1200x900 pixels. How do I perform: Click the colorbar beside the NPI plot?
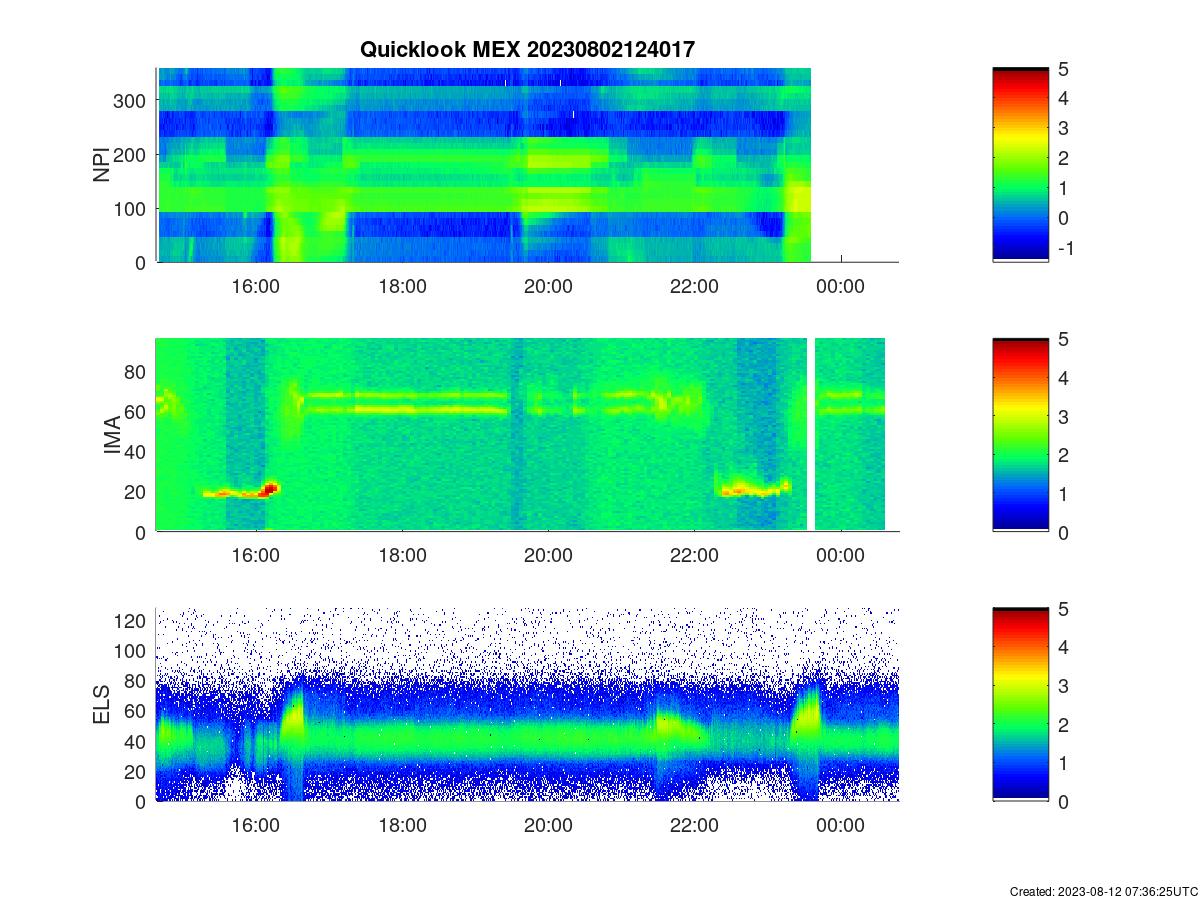click(1021, 165)
